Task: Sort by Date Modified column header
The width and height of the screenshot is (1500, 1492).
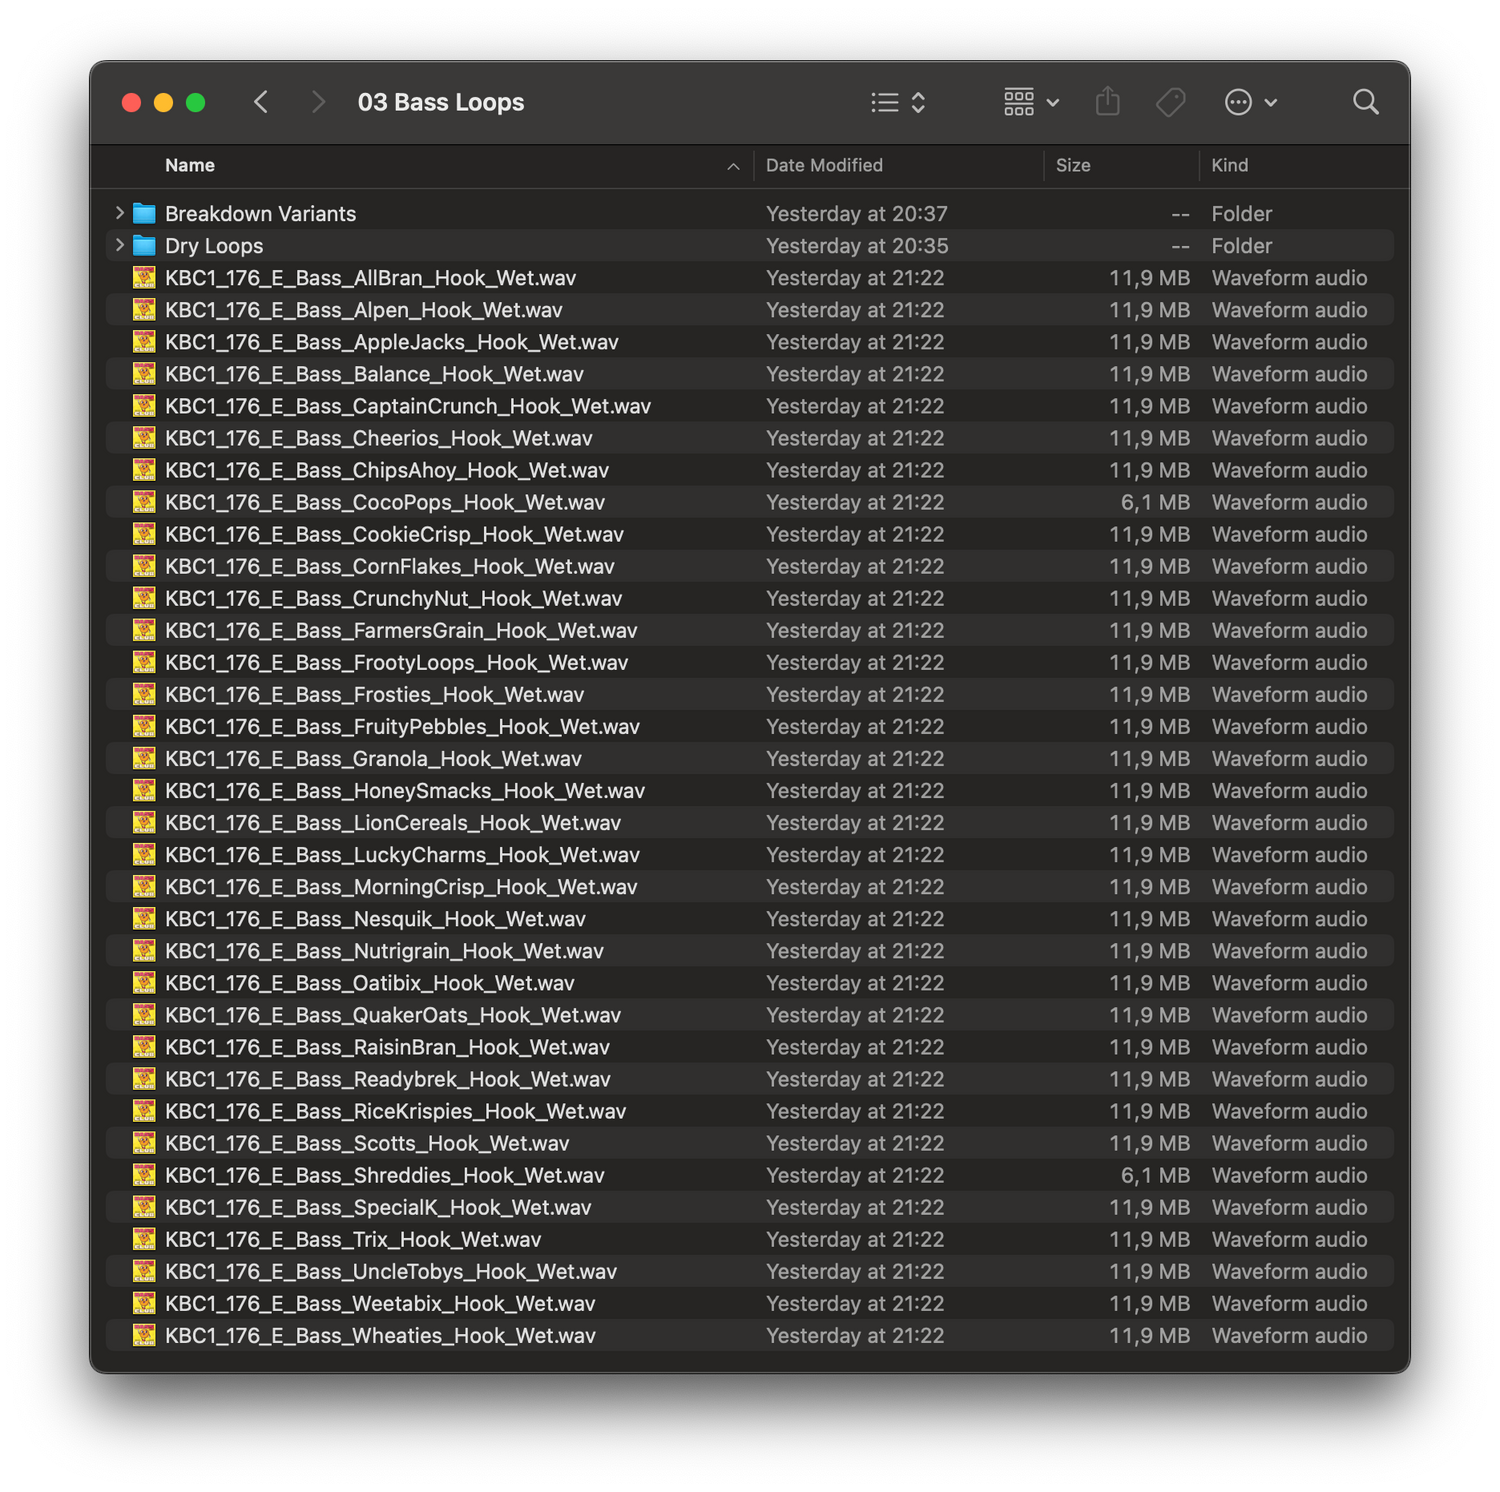Action: click(824, 166)
